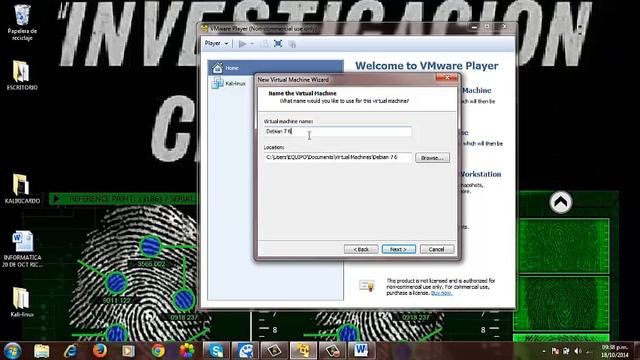Select the Kali-linux desktop folder
The height and width of the screenshot is (360, 640).
click(22, 302)
